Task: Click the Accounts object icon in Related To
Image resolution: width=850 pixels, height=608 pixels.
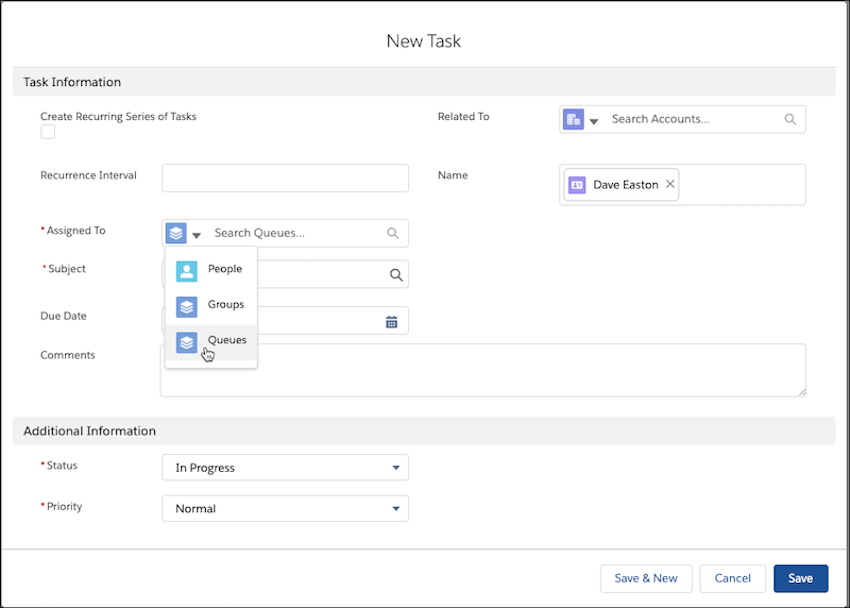Action: click(x=572, y=118)
